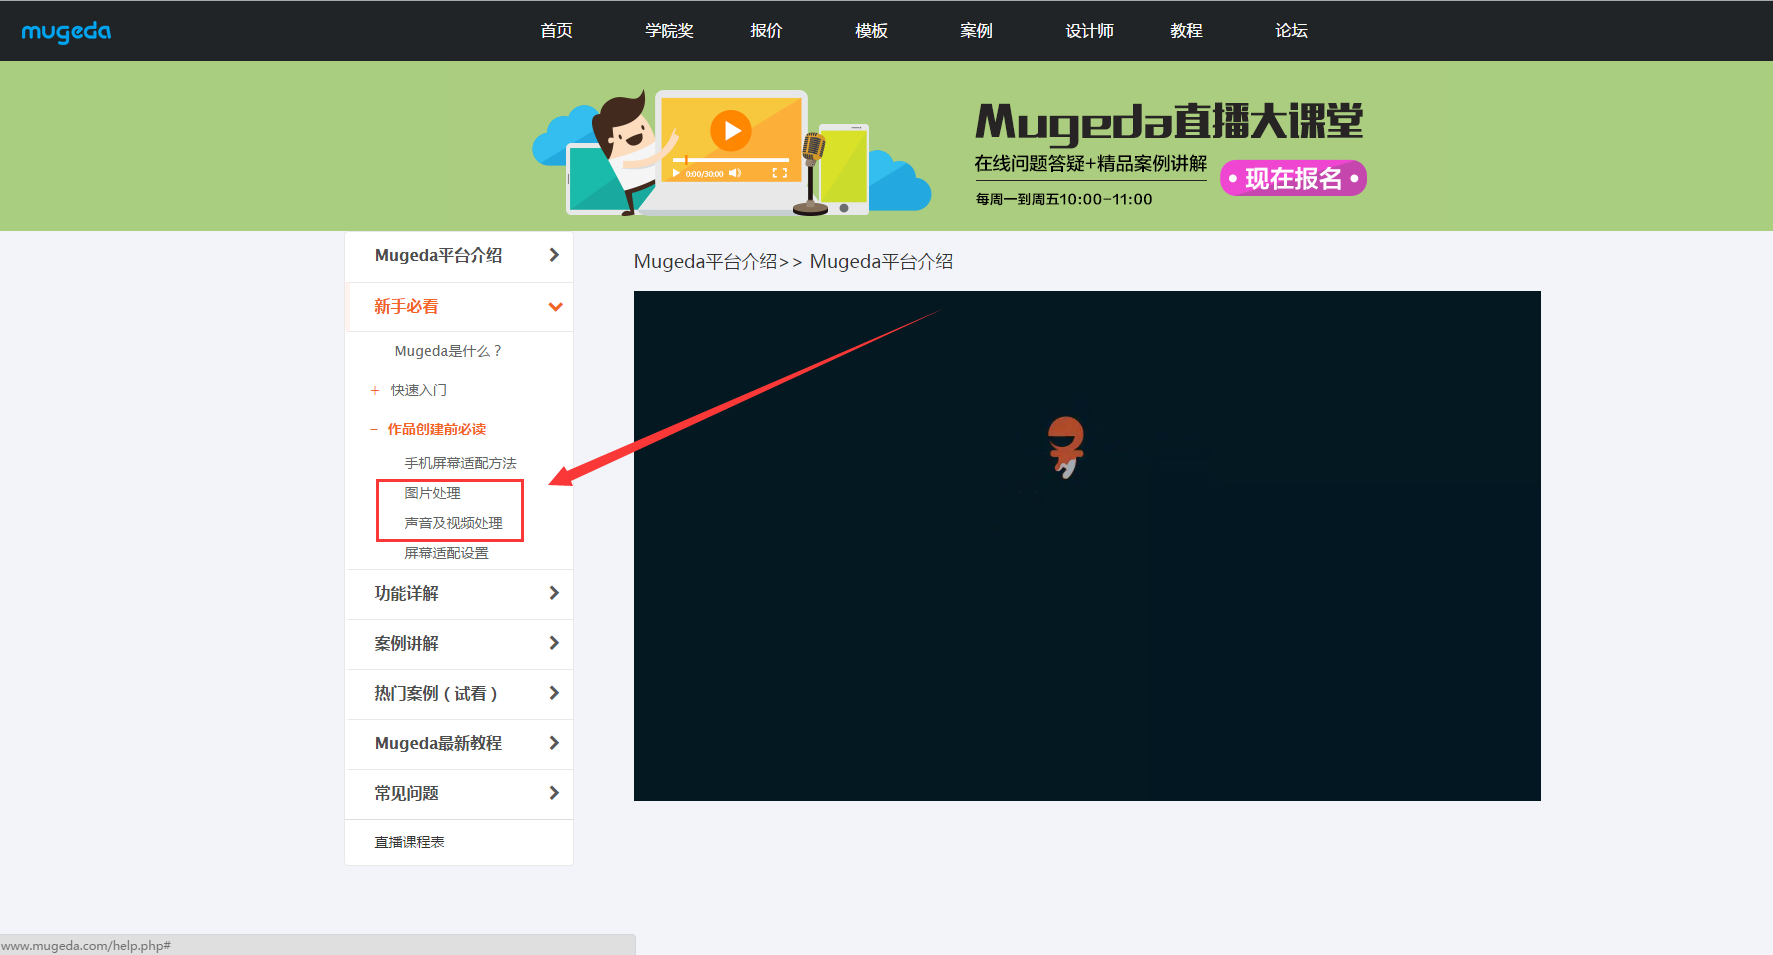This screenshot has height=955, width=1773.
Task: Expand the 功能详解 chevron
Action: pos(554,593)
